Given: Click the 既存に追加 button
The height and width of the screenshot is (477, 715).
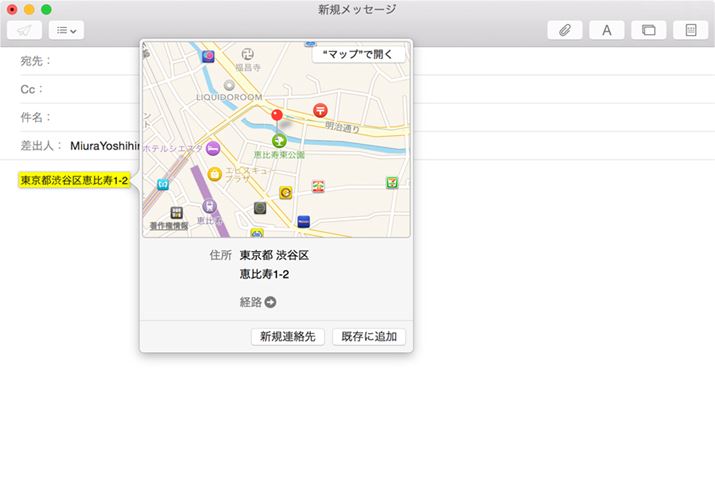Looking at the screenshot, I should tap(369, 337).
